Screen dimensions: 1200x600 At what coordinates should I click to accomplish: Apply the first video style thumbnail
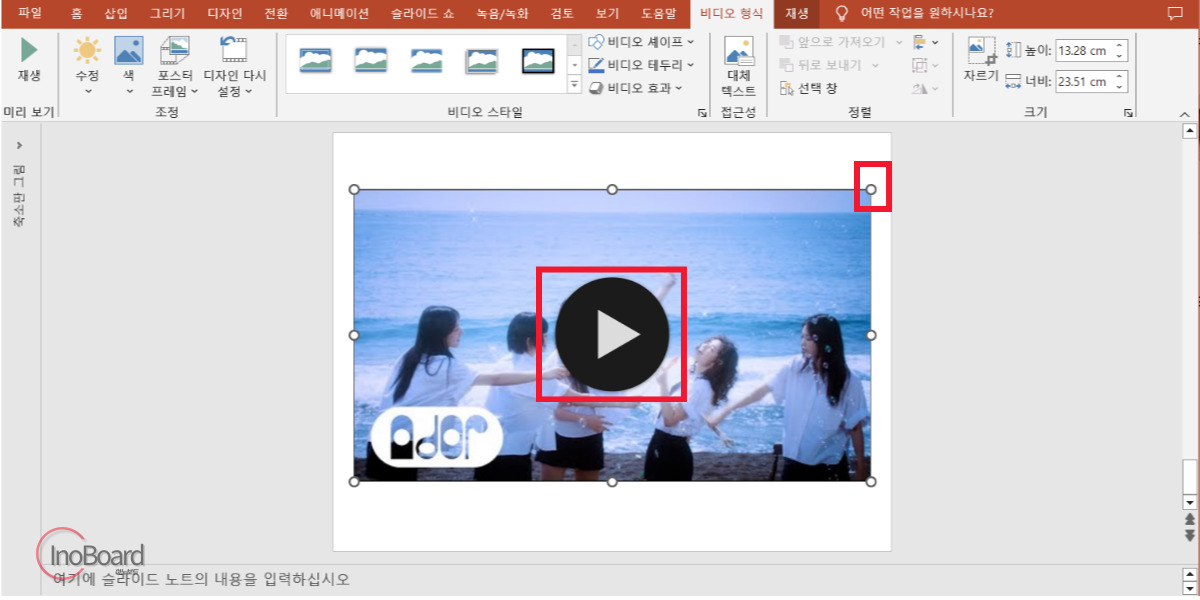click(x=316, y=61)
